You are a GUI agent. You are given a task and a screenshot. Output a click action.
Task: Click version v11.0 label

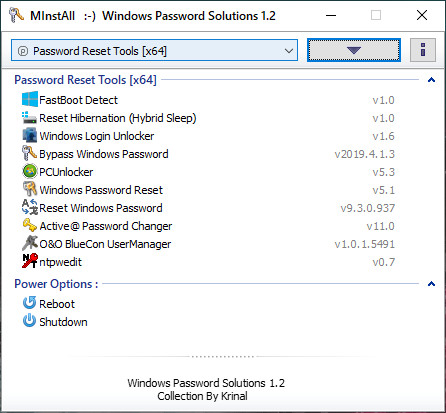(x=380, y=226)
